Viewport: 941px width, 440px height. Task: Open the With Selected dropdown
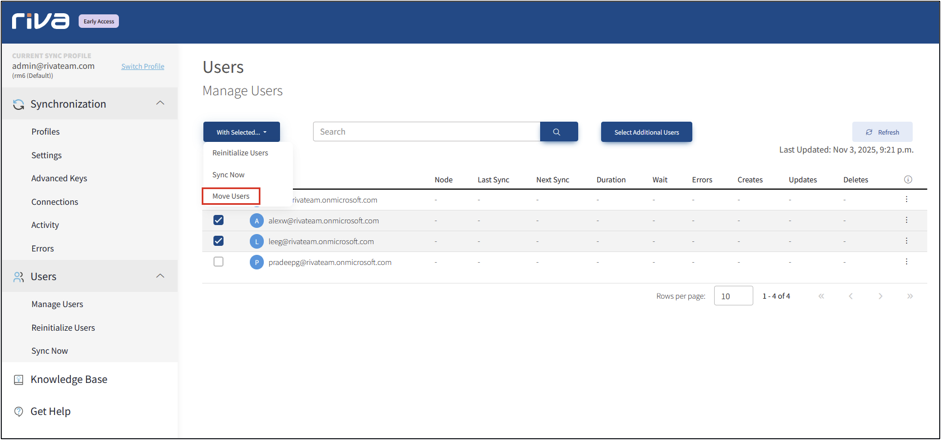click(241, 132)
